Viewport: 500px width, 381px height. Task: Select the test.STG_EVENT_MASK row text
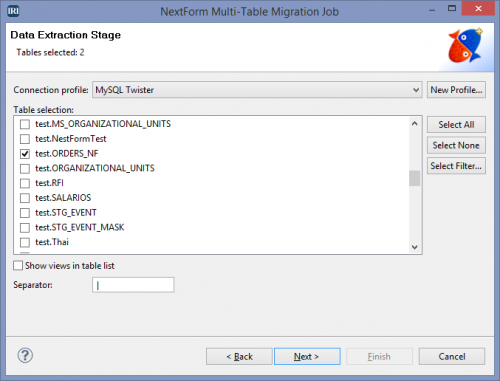(80, 227)
